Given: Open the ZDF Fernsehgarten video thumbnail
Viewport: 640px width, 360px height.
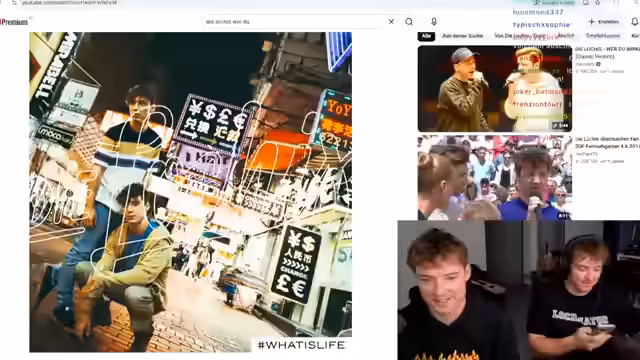Looking at the screenshot, I should coord(494,178).
